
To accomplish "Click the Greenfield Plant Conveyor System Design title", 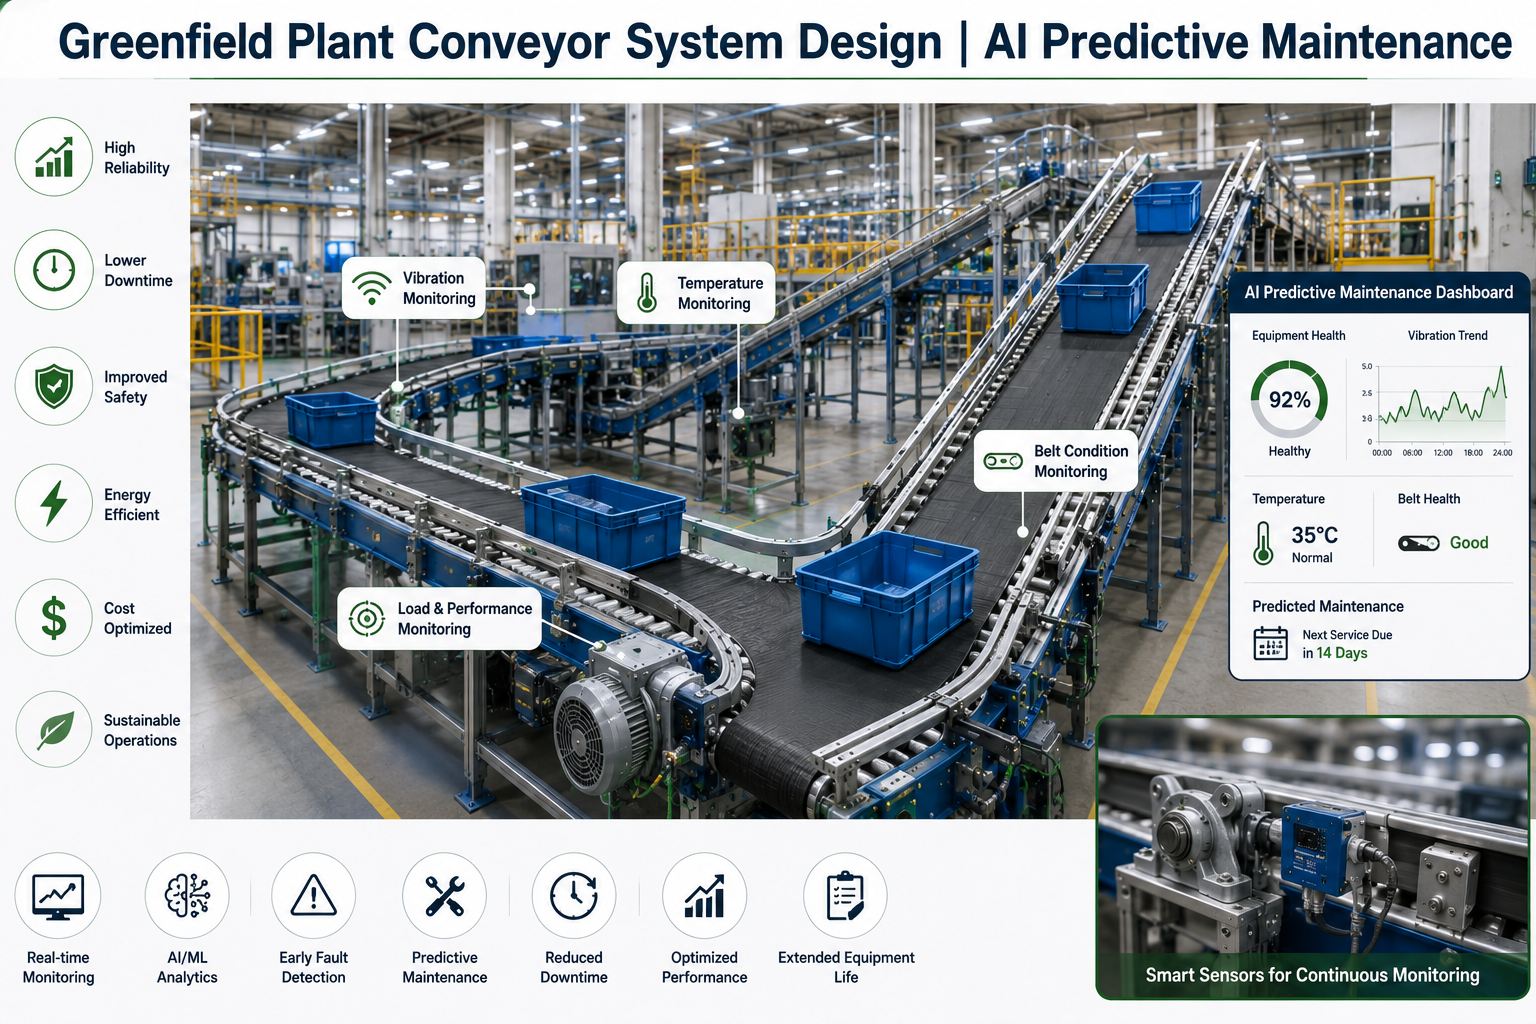I will click(x=785, y=43).
